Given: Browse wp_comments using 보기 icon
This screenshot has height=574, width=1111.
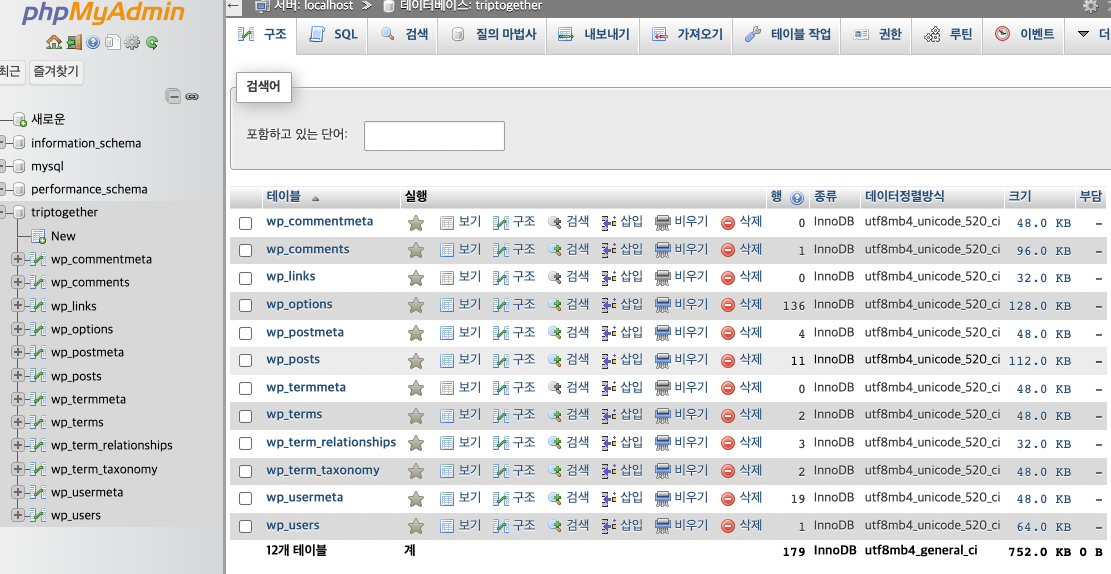Looking at the screenshot, I should [x=461, y=249].
